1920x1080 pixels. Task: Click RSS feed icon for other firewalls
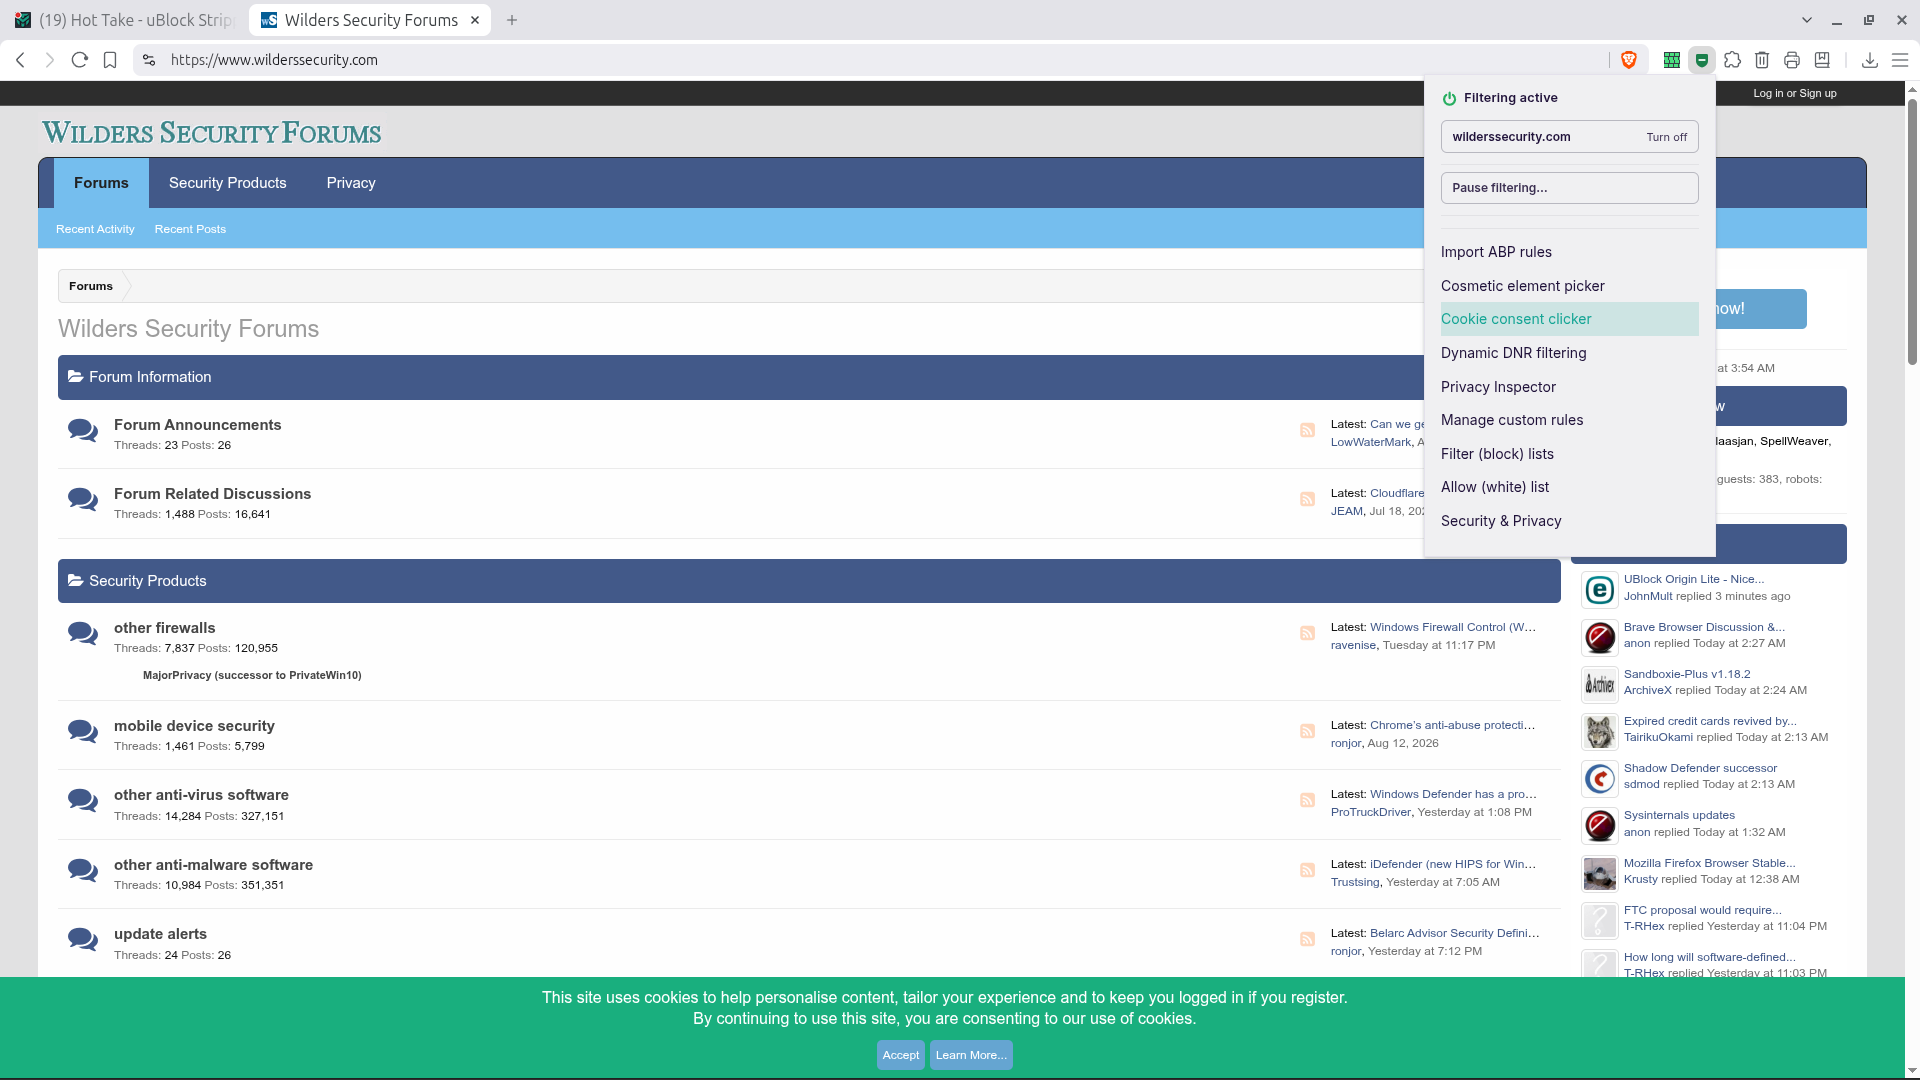pyautogui.click(x=1307, y=633)
